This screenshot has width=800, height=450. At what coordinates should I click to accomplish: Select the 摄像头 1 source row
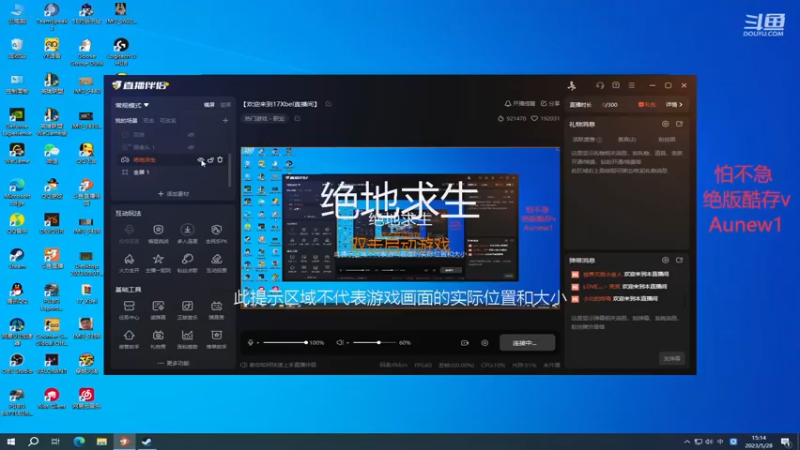172,147
